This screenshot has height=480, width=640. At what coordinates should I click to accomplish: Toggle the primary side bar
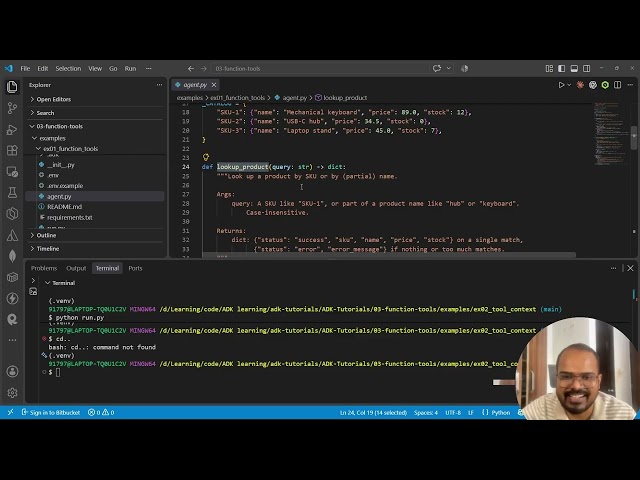click(x=562, y=69)
